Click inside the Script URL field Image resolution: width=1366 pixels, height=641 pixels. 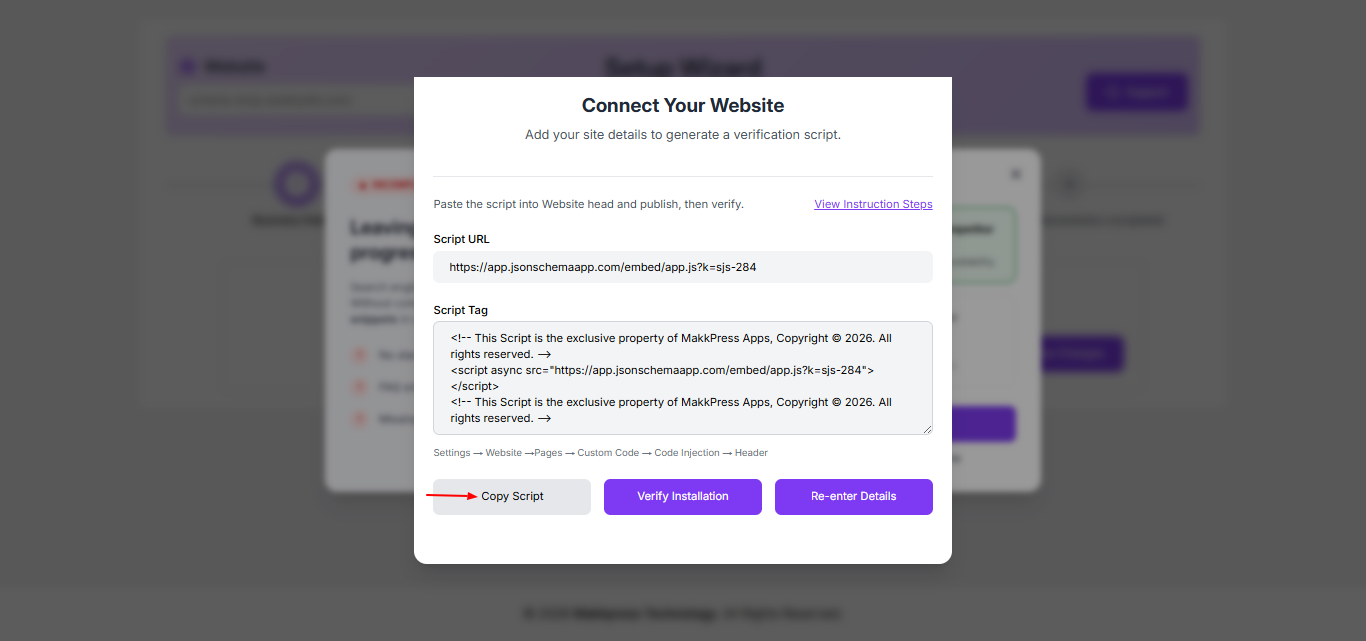click(x=682, y=267)
